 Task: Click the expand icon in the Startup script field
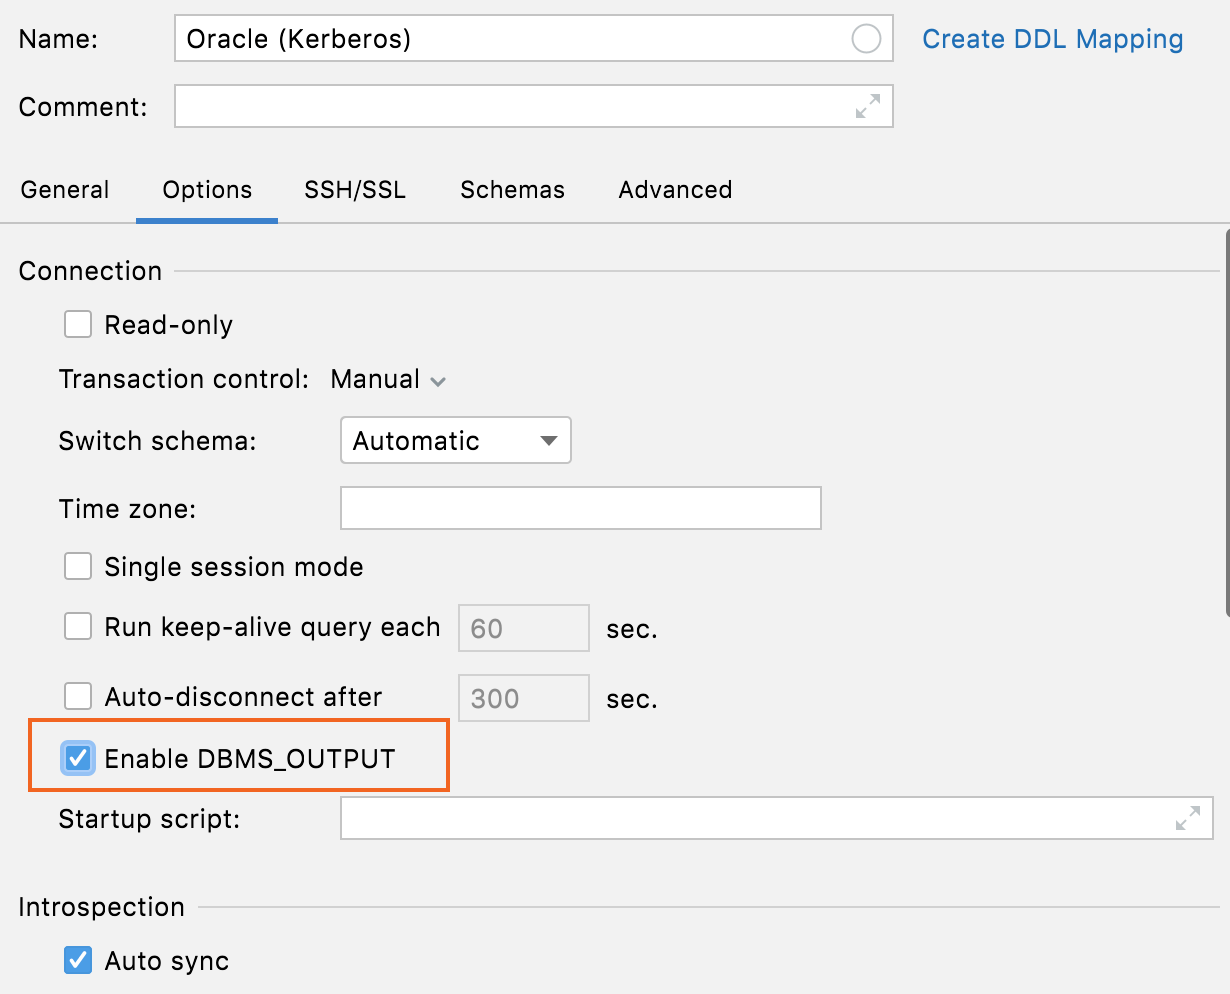coord(1186,818)
